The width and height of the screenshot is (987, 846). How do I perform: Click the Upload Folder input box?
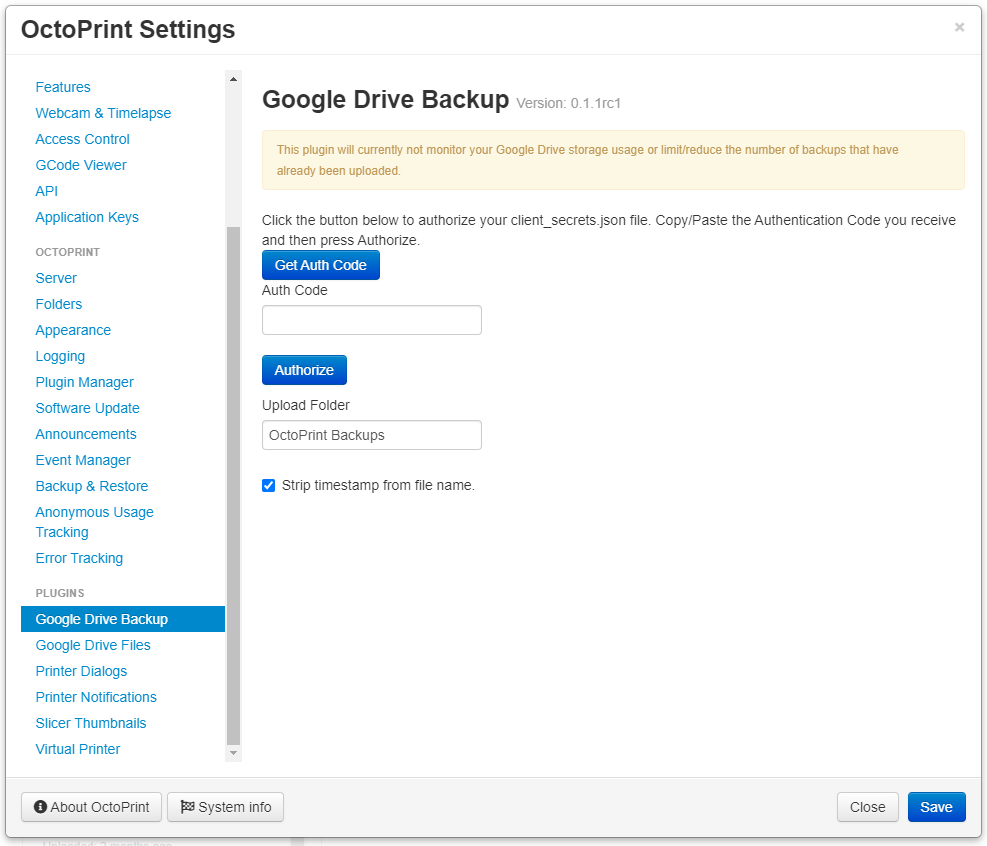[371, 435]
